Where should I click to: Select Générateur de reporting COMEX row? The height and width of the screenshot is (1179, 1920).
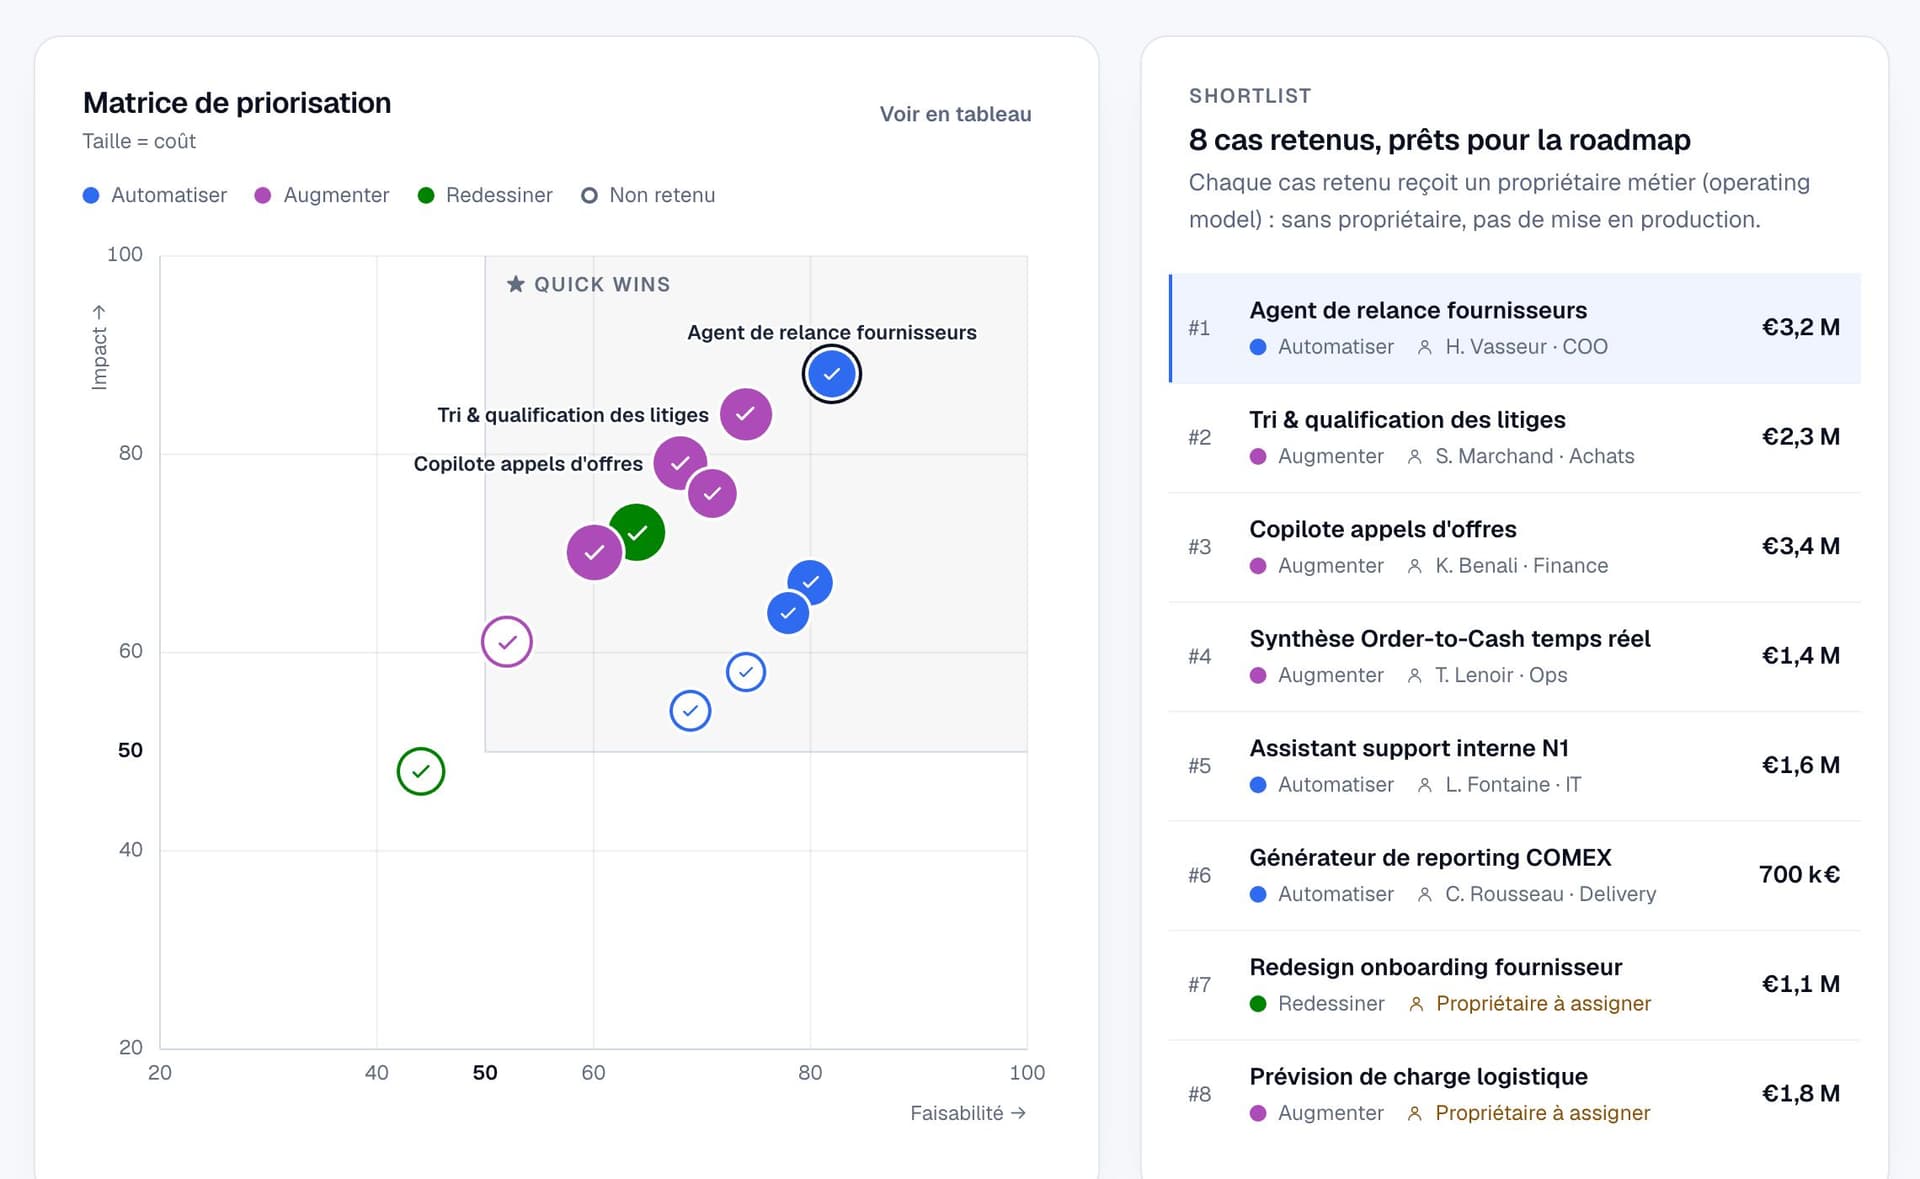pos(1514,875)
